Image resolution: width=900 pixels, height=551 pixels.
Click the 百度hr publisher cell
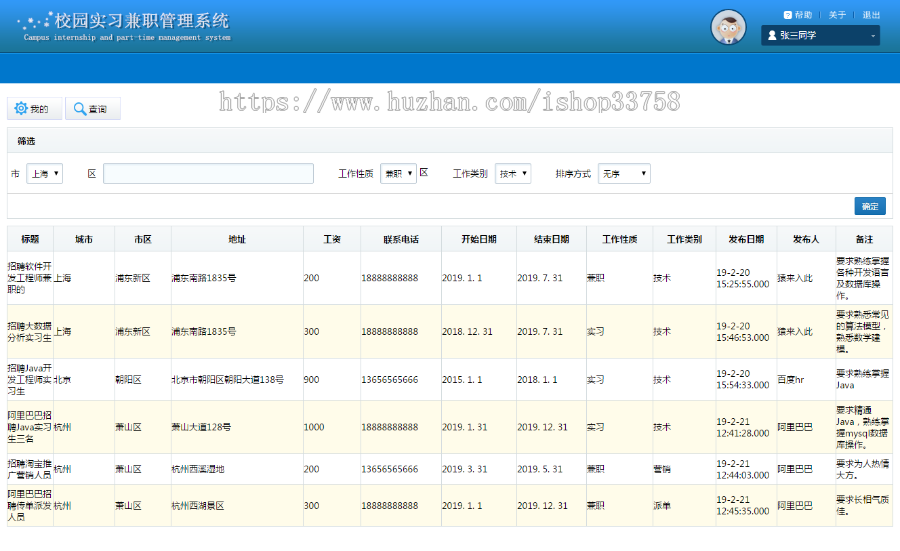pyautogui.click(x=806, y=379)
